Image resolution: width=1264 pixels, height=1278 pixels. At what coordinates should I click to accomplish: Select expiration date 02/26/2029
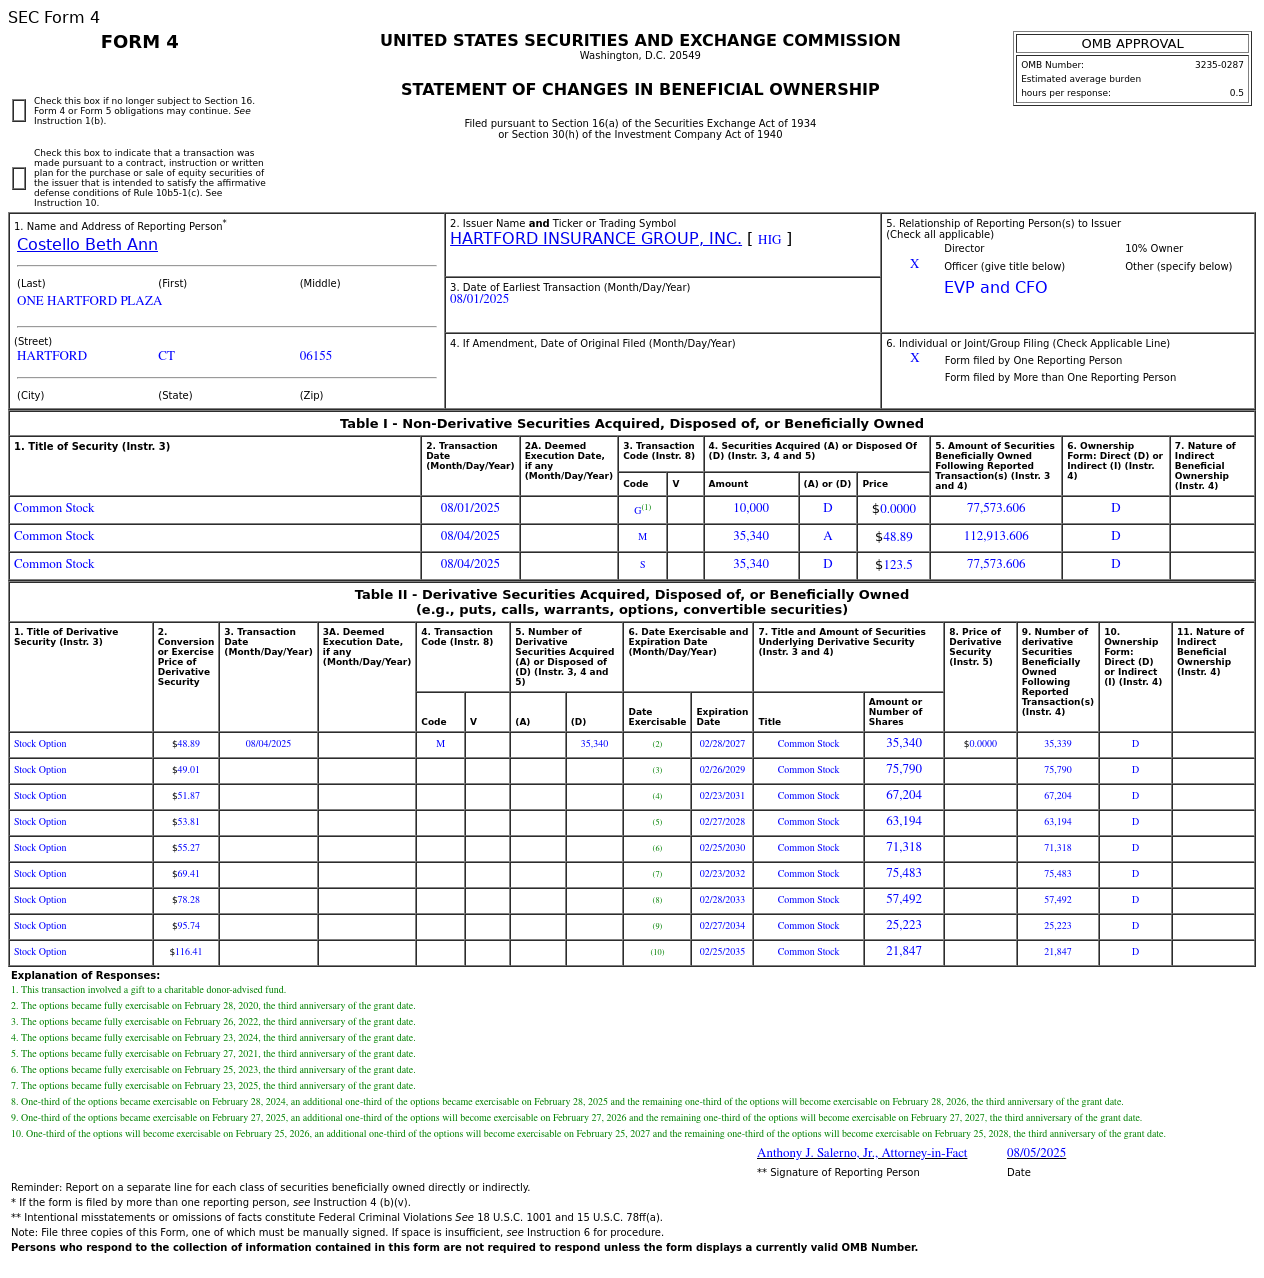coord(722,770)
